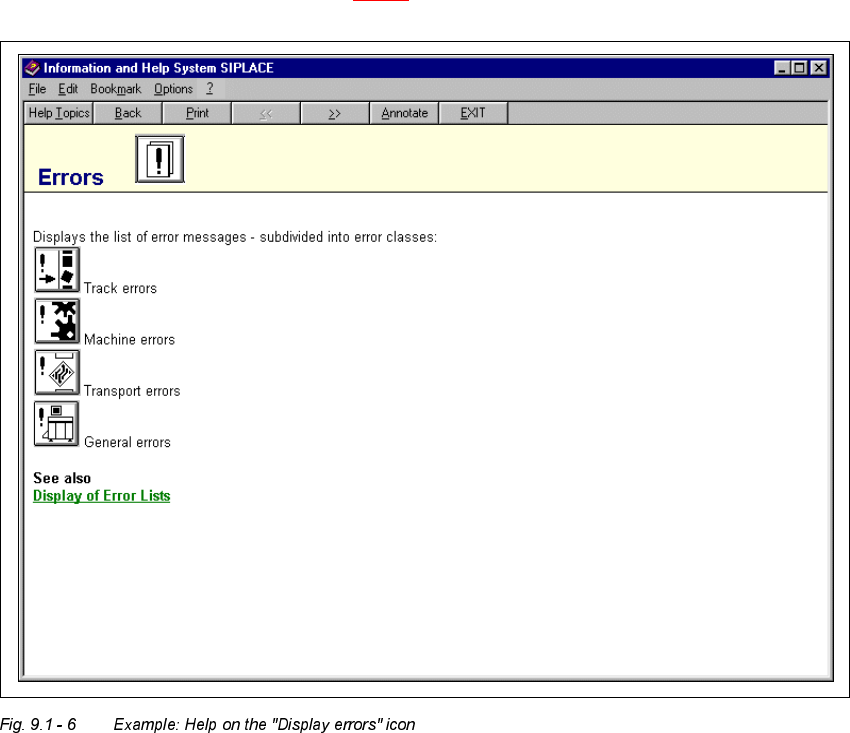Click the EXIT button
The width and height of the screenshot is (850, 733).
pyautogui.click(x=473, y=113)
